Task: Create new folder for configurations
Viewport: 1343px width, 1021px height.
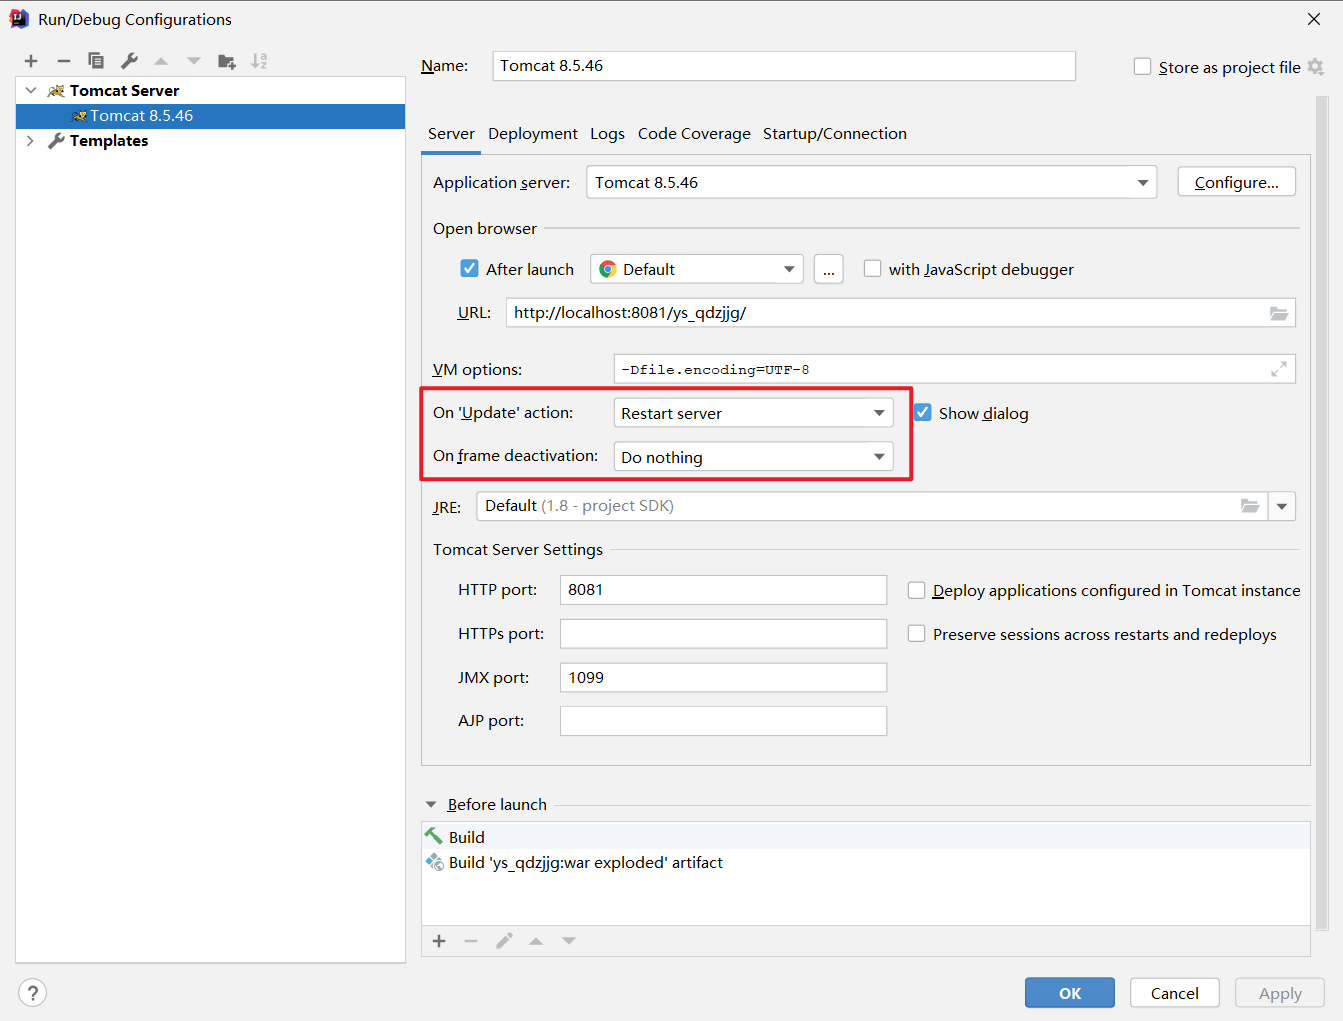Action: coord(227,61)
